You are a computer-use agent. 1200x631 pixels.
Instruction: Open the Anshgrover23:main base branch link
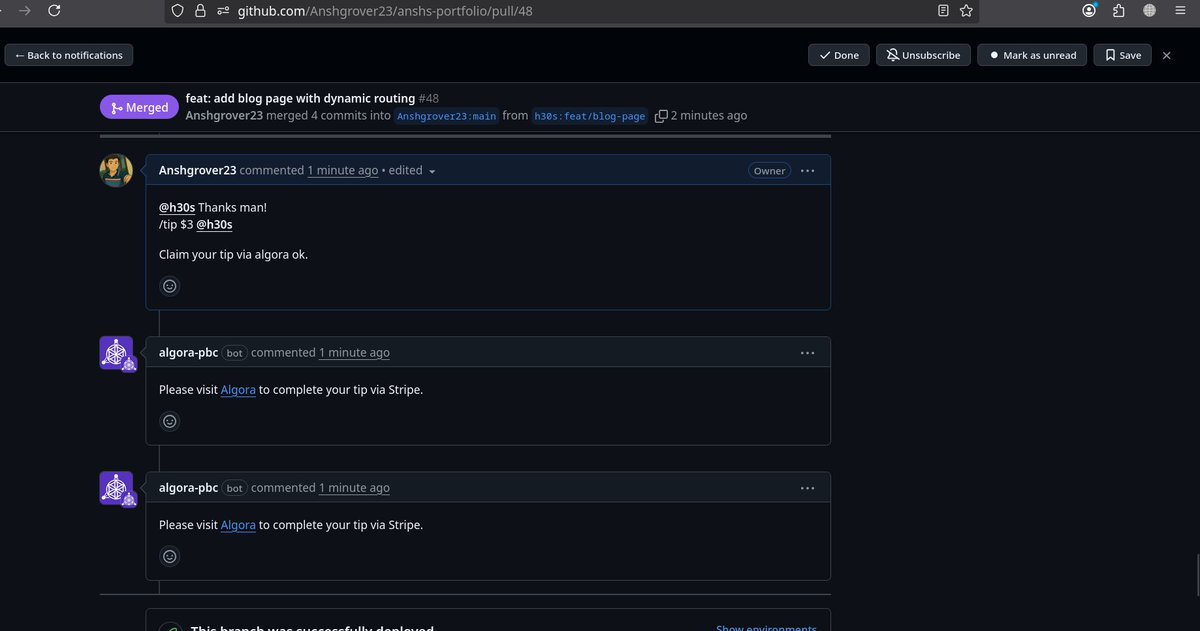point(447,116)
